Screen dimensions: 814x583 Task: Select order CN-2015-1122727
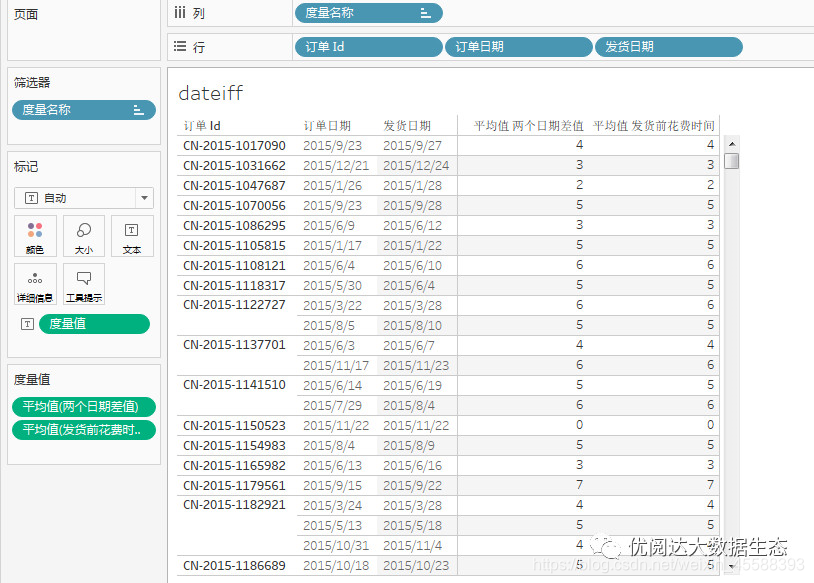point(234,305)
